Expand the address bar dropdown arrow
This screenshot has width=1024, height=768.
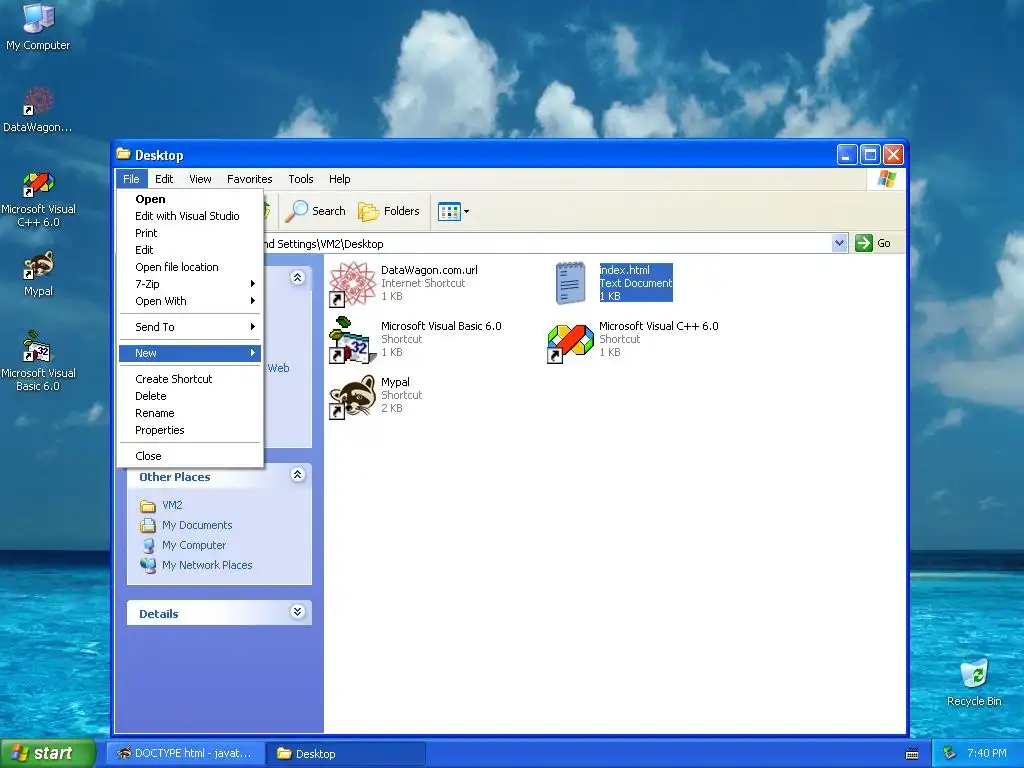pyautogui.click(x=839, y=243)
